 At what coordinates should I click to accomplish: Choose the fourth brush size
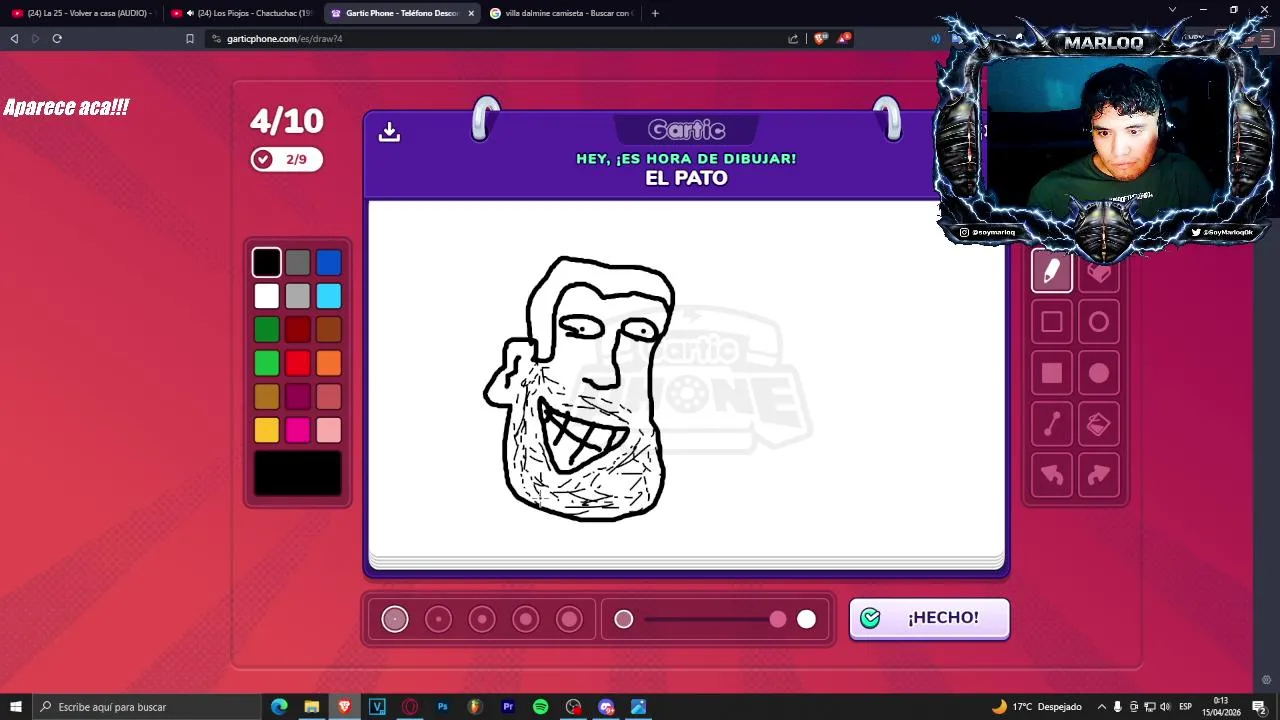526,619
